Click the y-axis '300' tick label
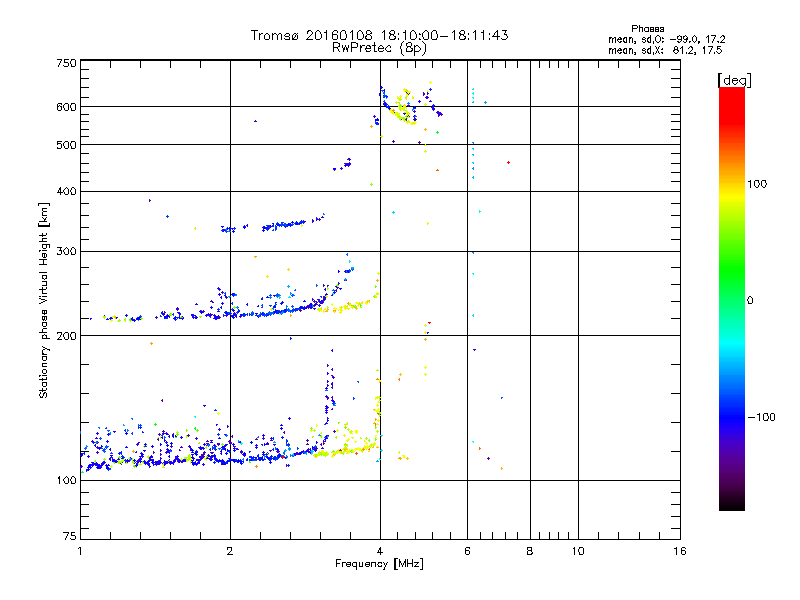Screen dimensions: 800x600 (66, 251)
